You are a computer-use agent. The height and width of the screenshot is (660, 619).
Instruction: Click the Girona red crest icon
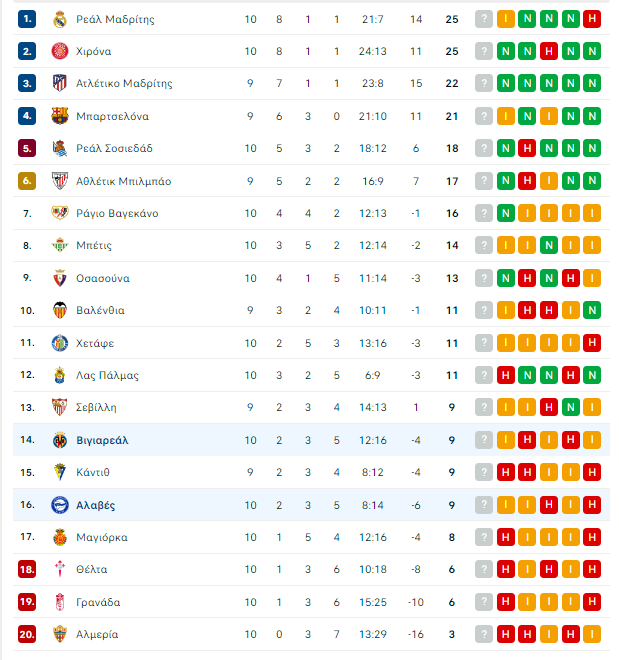(60, 51)
